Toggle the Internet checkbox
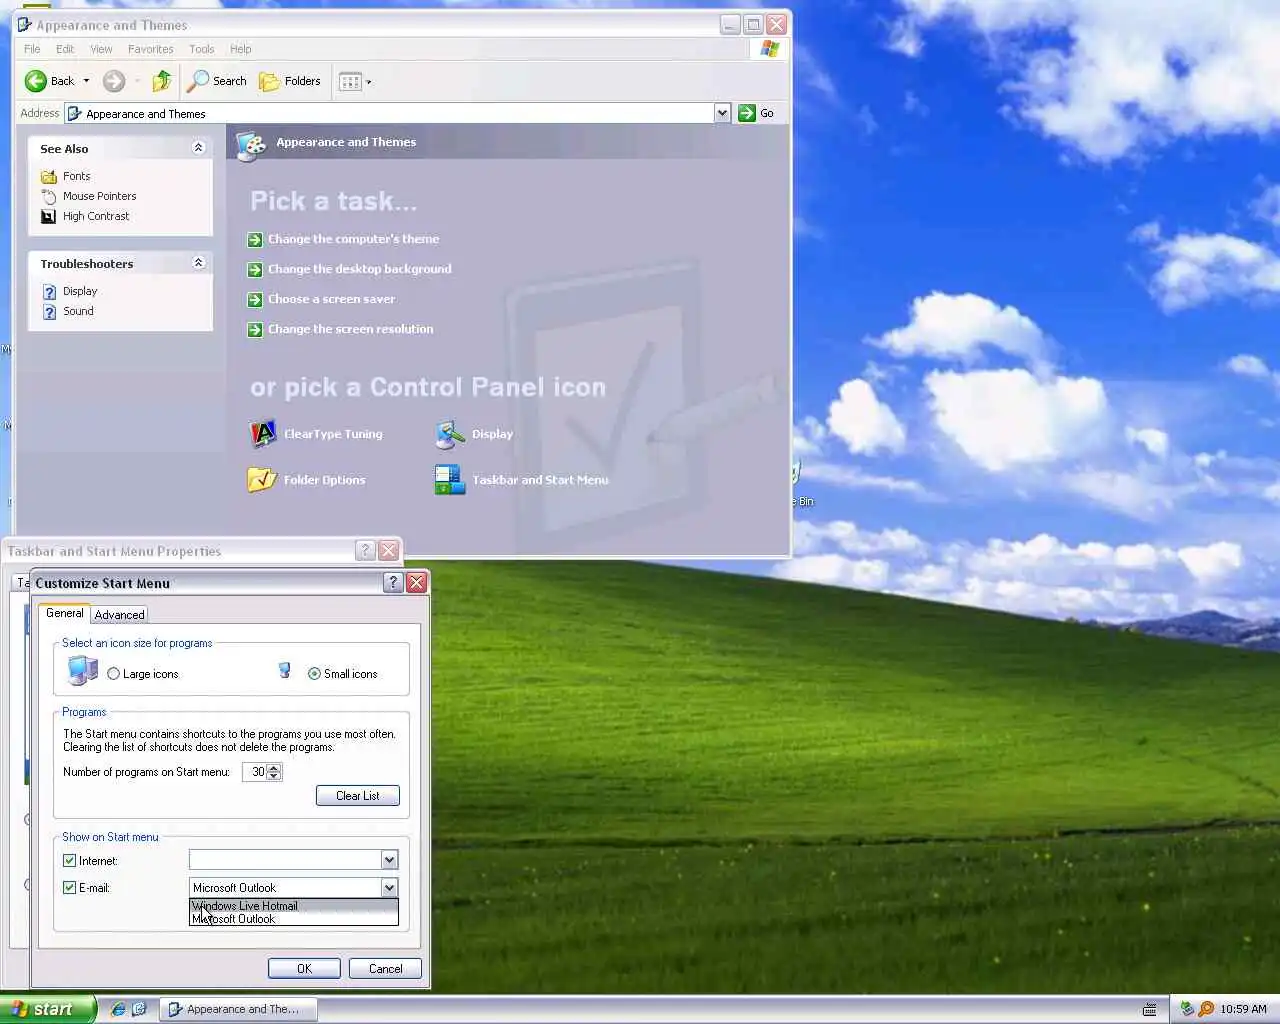This screenshot has height=1024, width=1280. pos(69,860)
